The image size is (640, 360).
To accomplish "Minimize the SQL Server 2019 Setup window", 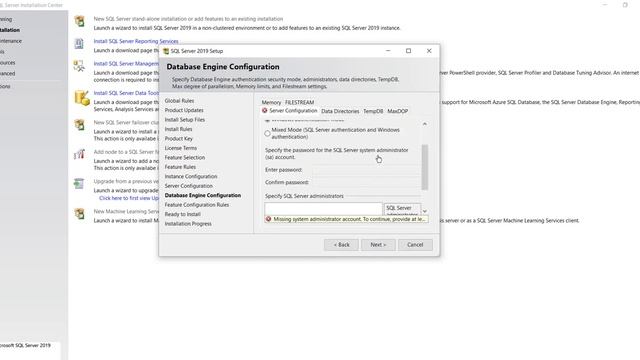I will tap(388, 51).
